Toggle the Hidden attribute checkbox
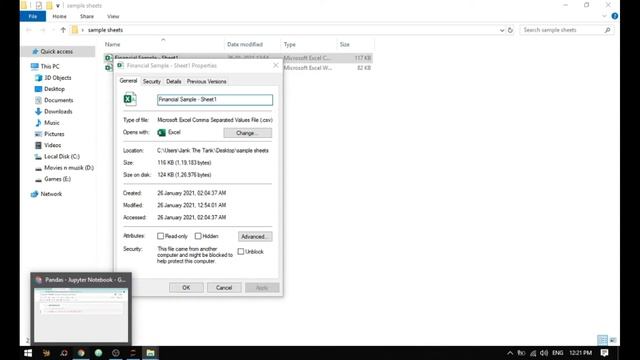 coord(198,236)
